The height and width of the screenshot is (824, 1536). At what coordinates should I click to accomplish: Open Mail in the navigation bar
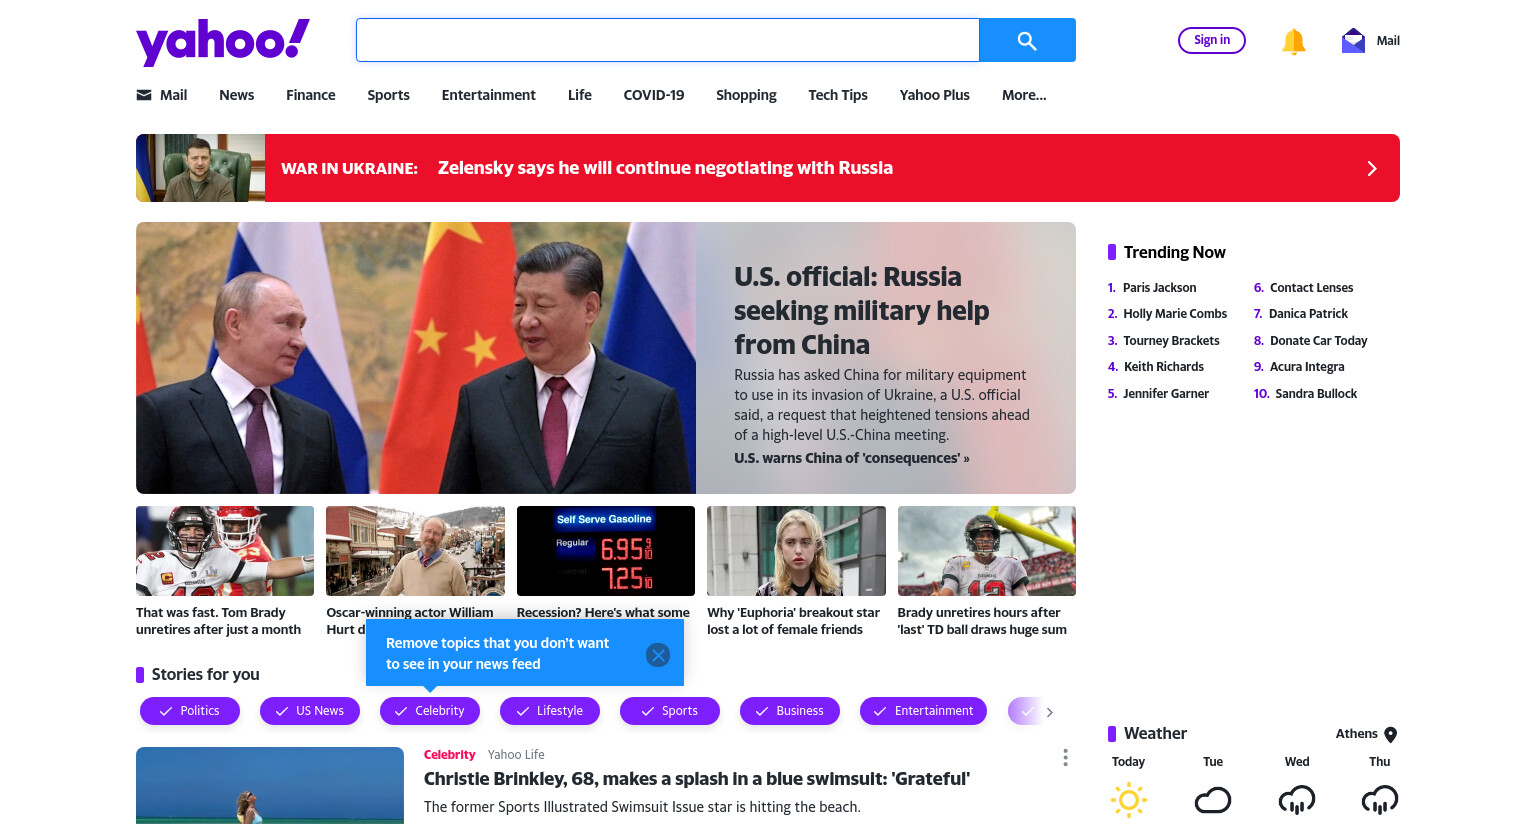tap(162, 95)
